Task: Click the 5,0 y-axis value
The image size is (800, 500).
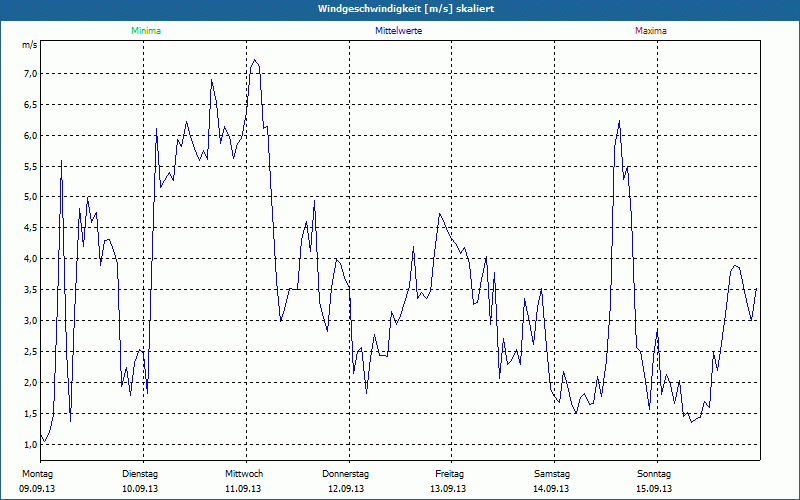Action: pos(31,197)
